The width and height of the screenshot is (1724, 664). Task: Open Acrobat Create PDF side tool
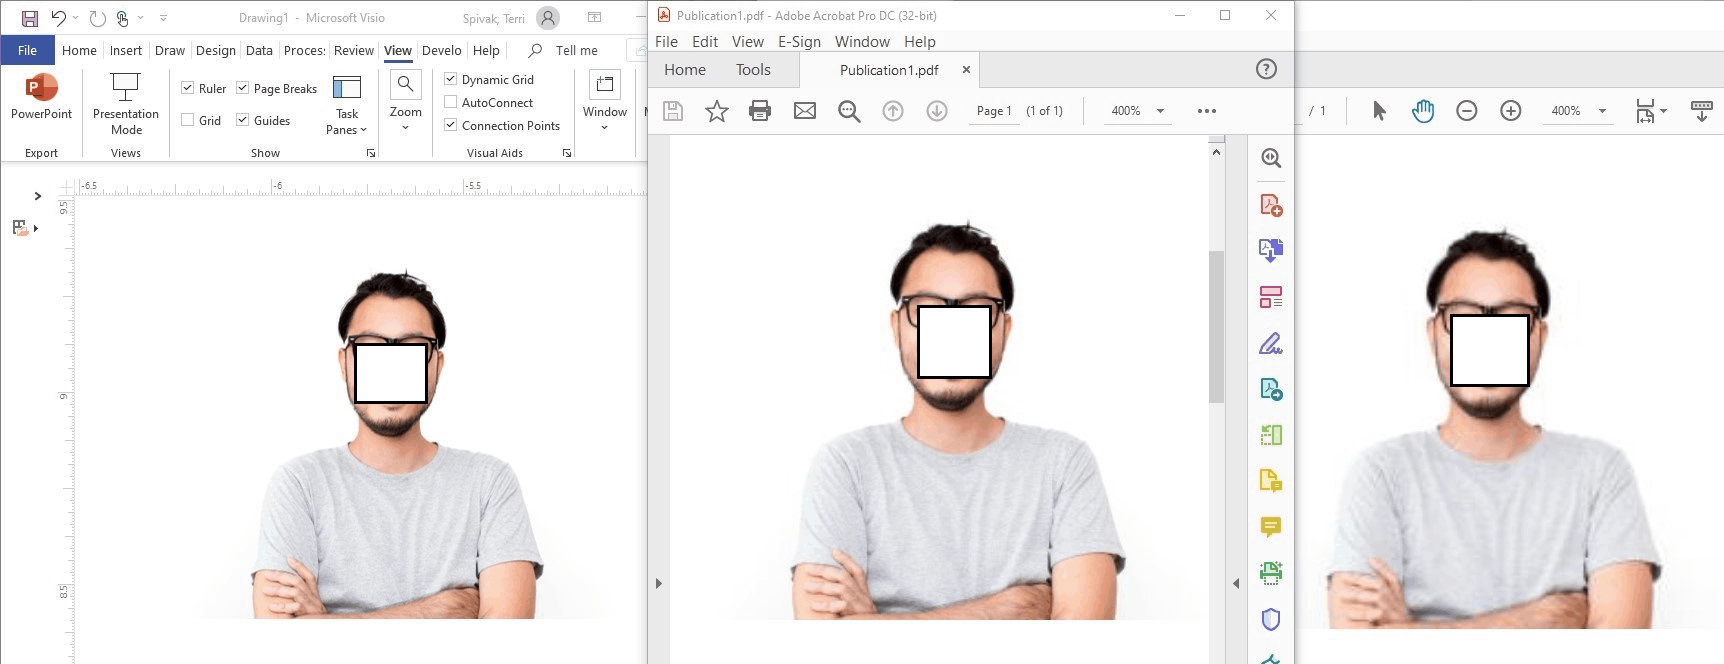(x=1271, y=205)
